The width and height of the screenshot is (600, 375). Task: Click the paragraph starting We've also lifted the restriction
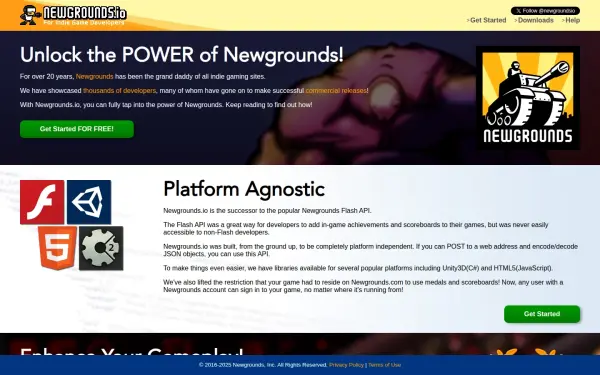coord(363,286)
